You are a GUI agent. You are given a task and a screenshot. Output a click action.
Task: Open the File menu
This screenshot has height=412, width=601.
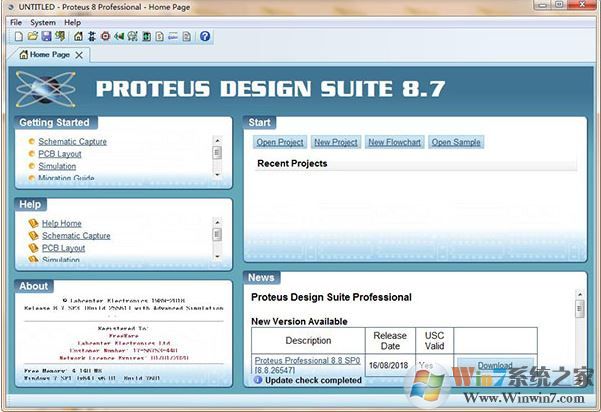16,21
